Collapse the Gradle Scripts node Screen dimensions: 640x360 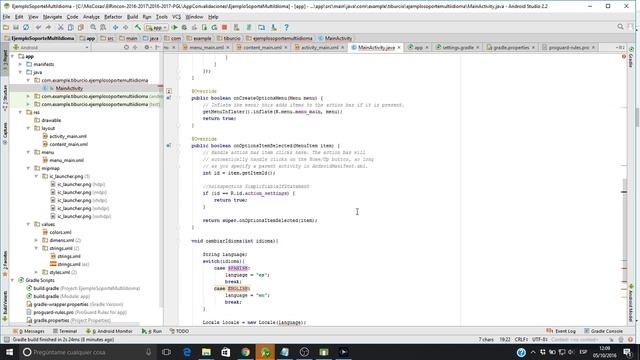(x=12, y=280)
